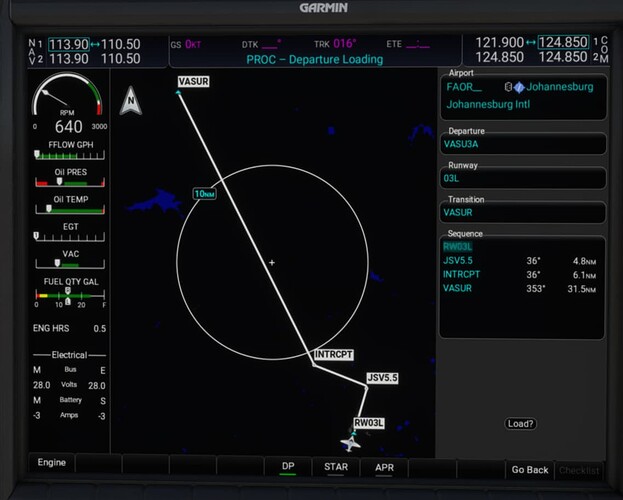Click the ENG HRS 0.5 value

coord(99,329)
